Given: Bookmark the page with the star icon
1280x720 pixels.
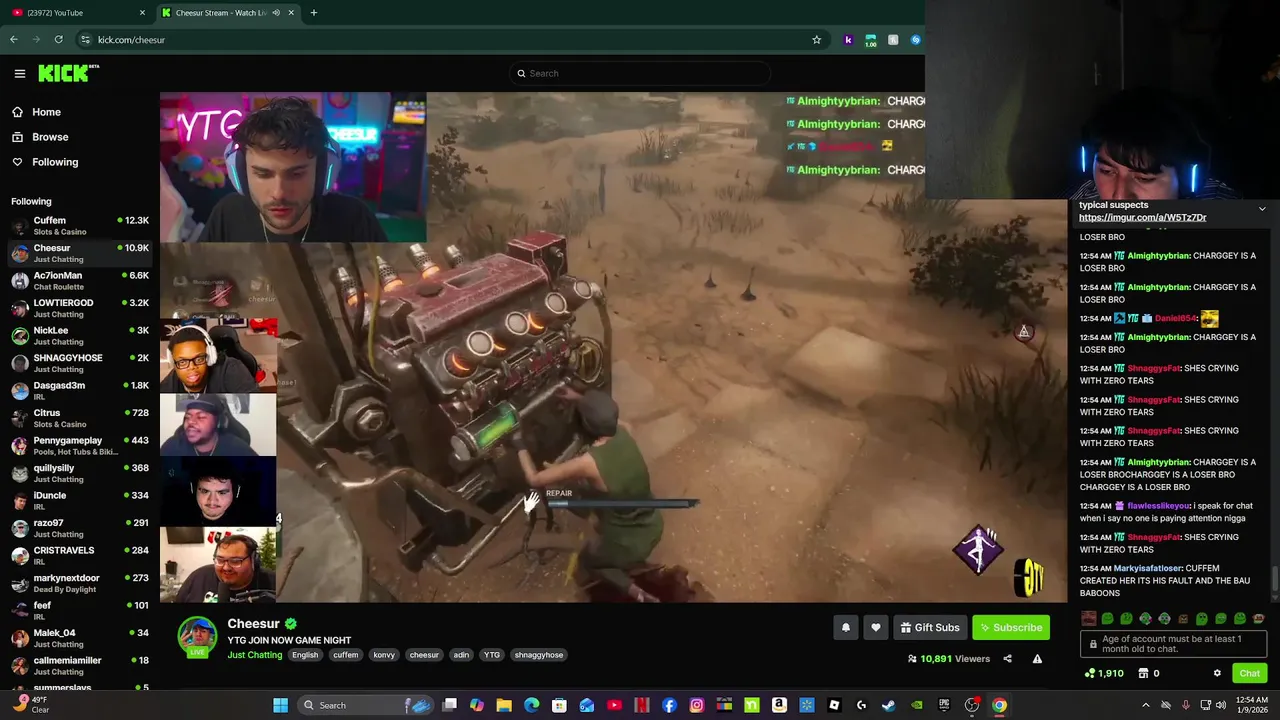Looking at the screenshot, I should (817, 40).
